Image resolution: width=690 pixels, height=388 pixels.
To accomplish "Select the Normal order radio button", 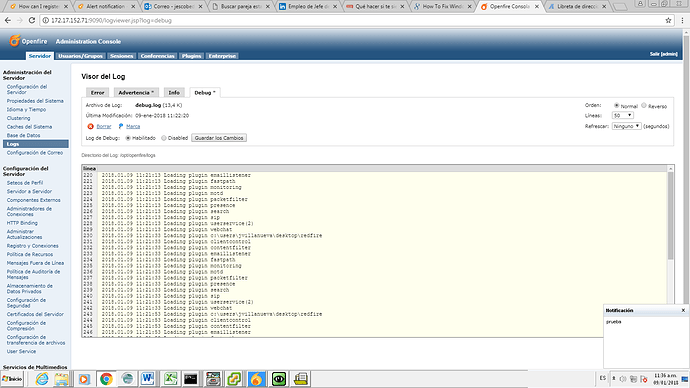I will (616, 105).
